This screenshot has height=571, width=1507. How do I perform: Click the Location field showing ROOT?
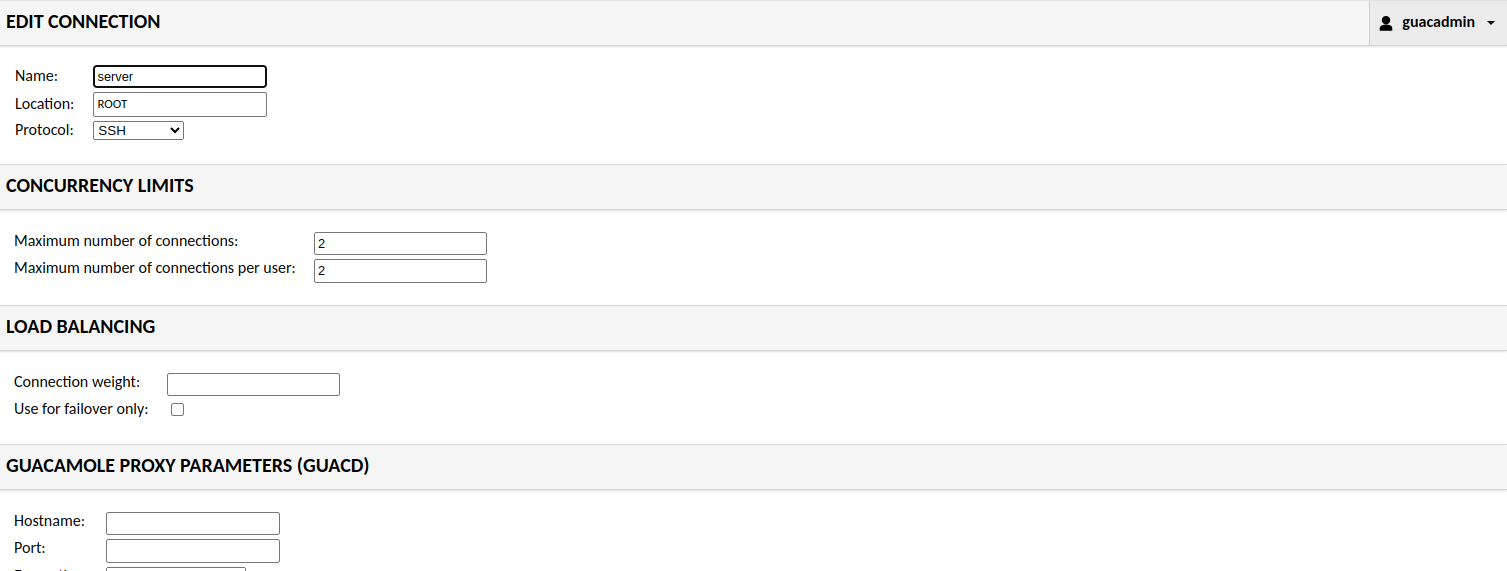180,104
